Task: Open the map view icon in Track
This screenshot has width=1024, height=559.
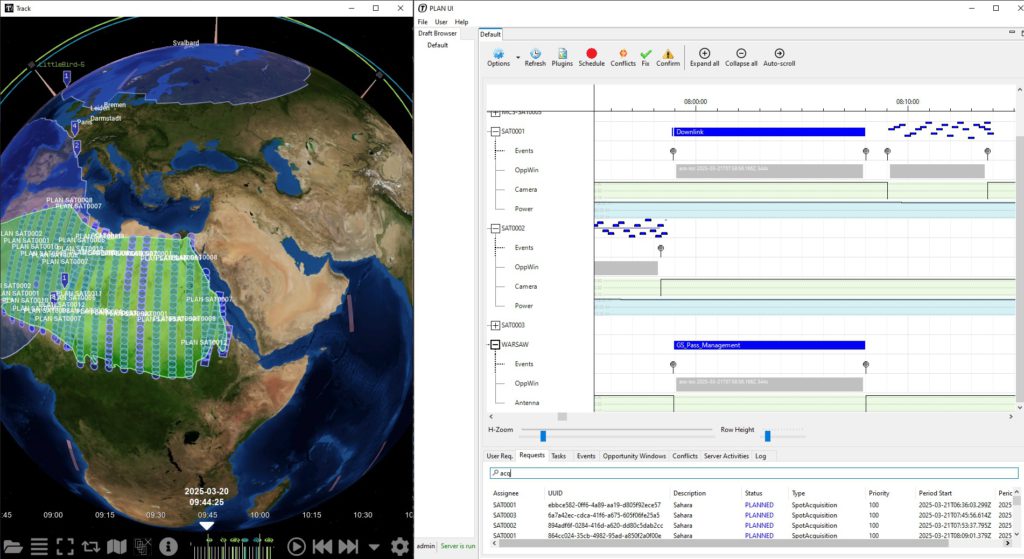Action: click(x=117, y=547)
